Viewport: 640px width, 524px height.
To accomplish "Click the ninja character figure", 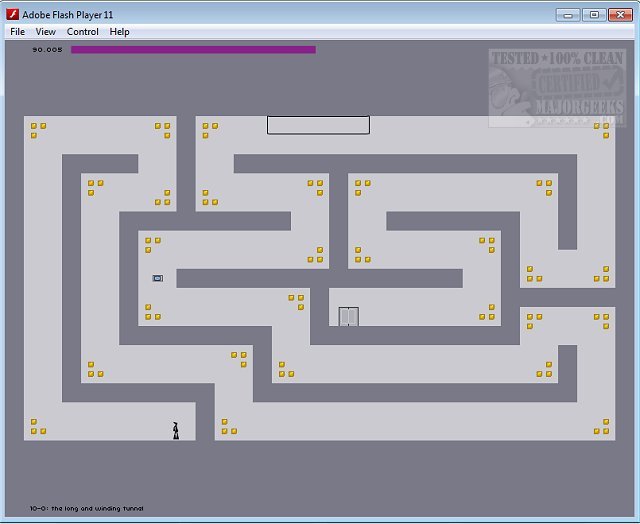I will coord(176,431).
